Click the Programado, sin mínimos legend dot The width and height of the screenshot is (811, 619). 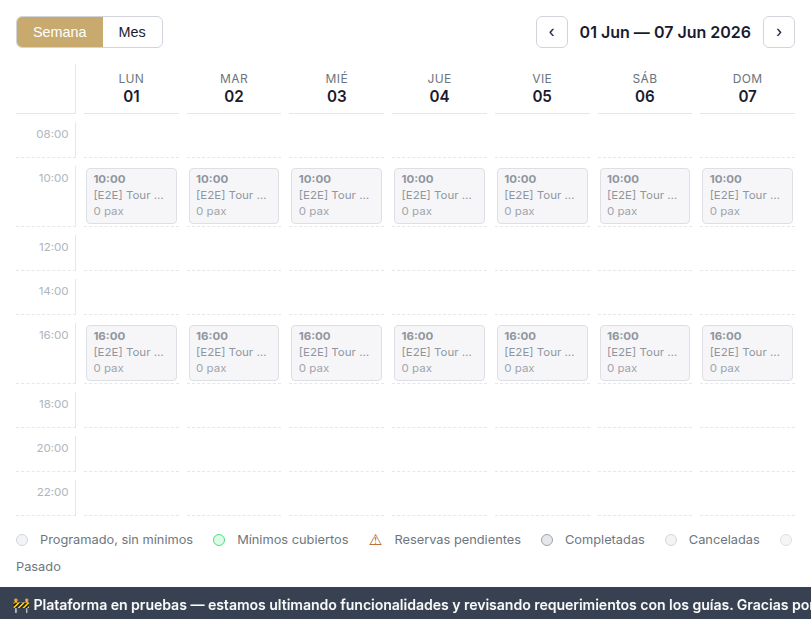click(x=22, y=540)
